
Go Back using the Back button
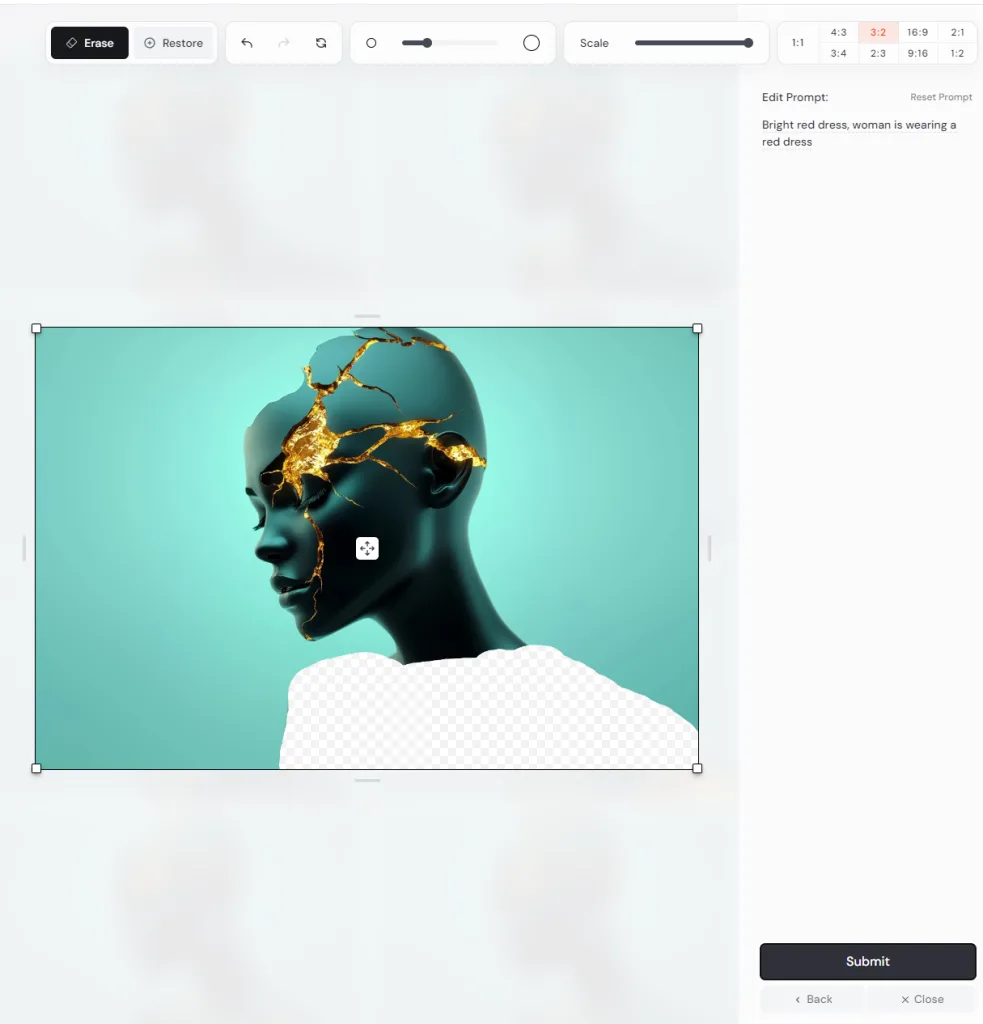pyautogui.click(x=813, y=999)
